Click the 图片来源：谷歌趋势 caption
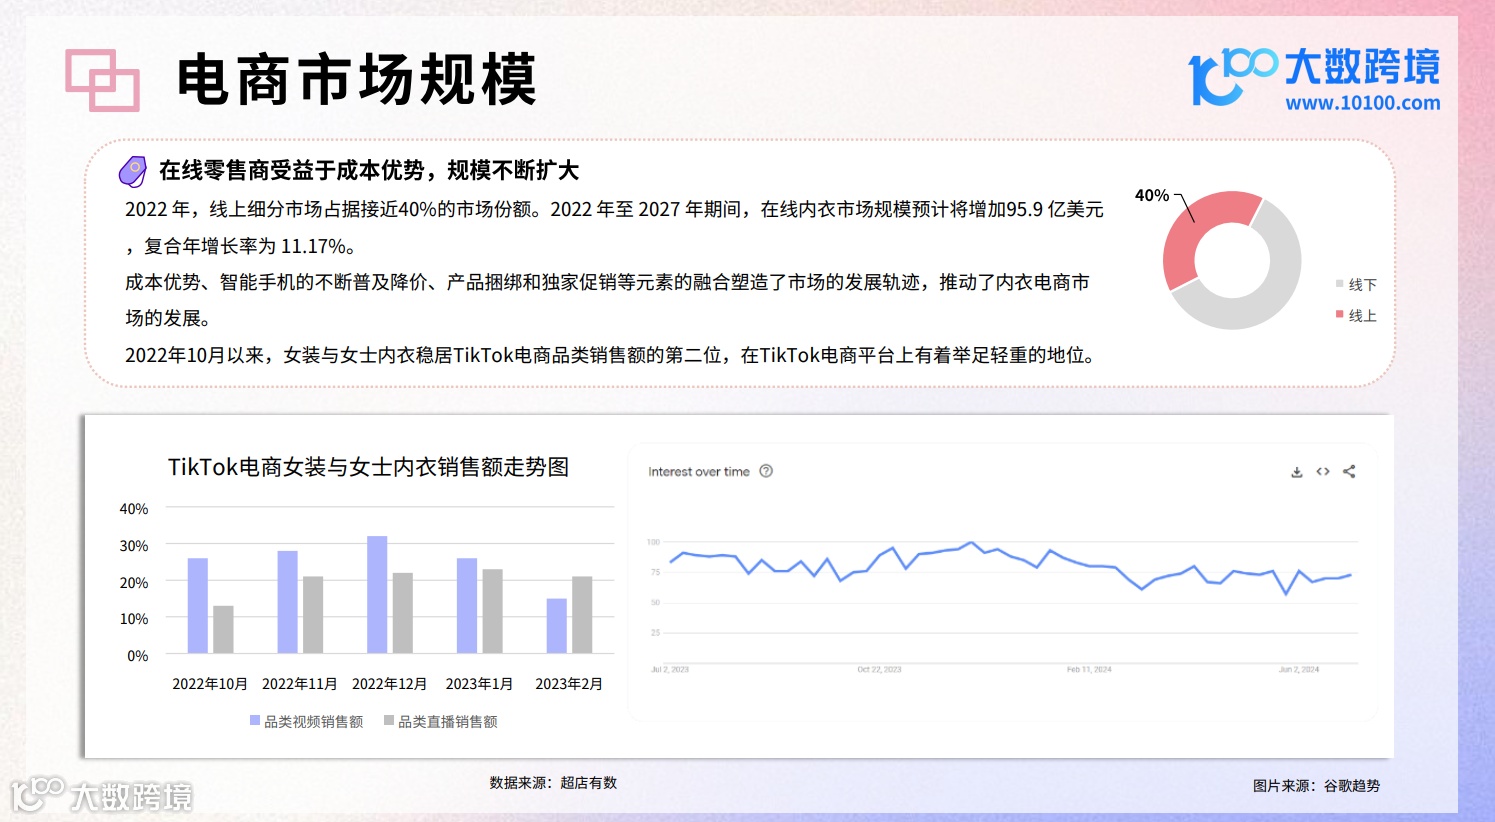The width and height of the screenshot is (1495, 822). (x=1316, y=786)
